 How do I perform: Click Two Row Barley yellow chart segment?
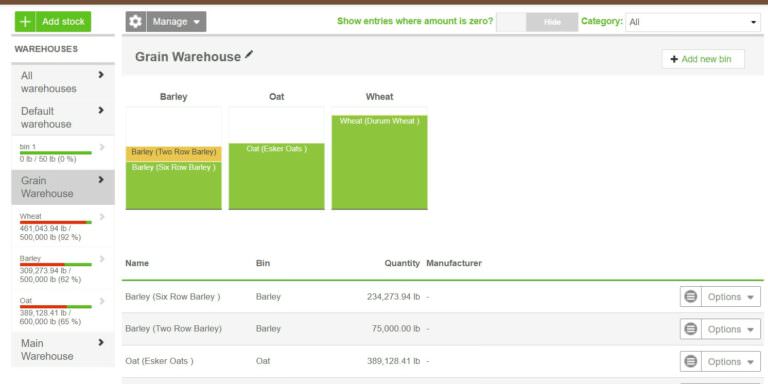point(173,154)
